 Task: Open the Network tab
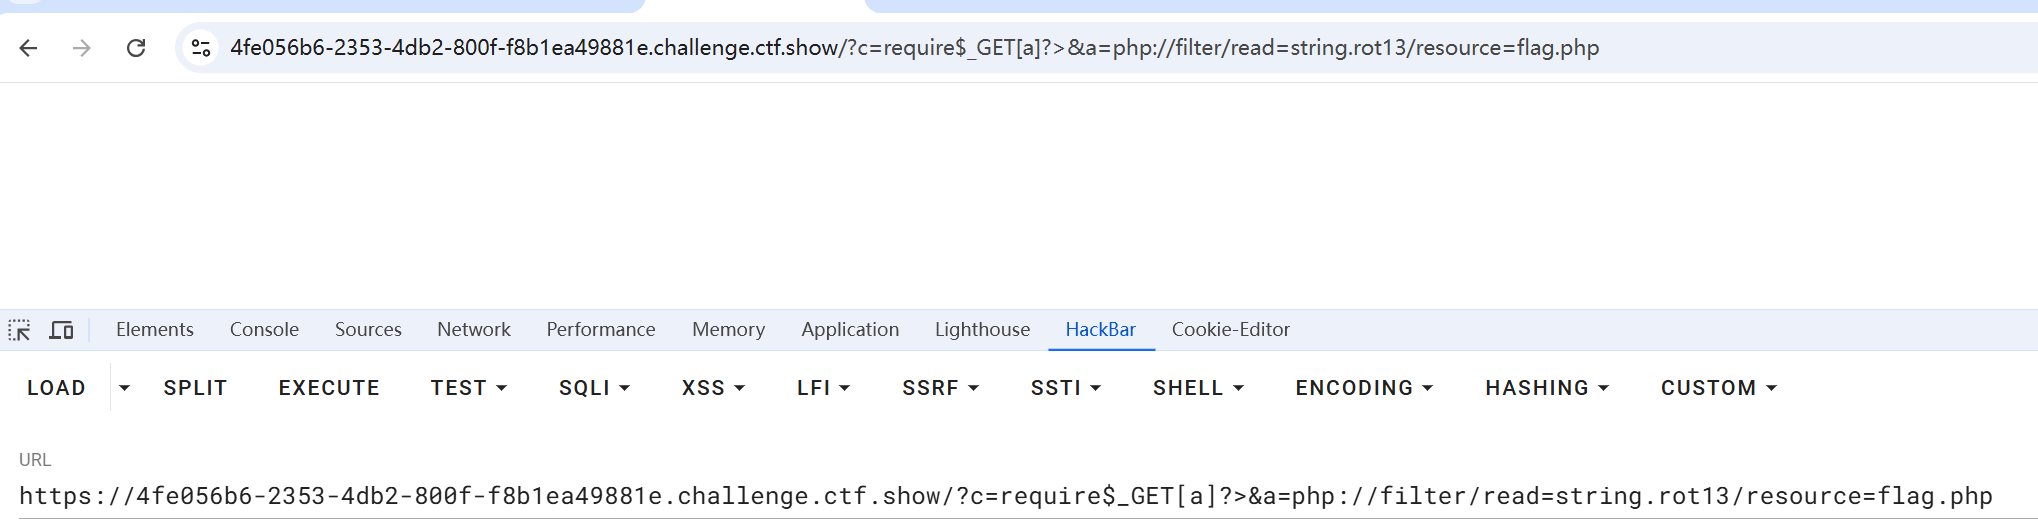coord(474,330)
